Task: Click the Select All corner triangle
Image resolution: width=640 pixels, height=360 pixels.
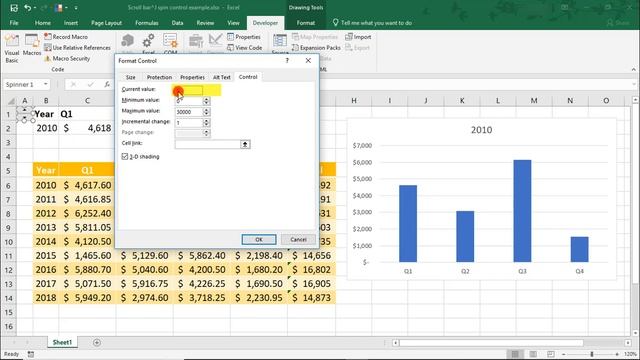Action: tap(11, 101)
